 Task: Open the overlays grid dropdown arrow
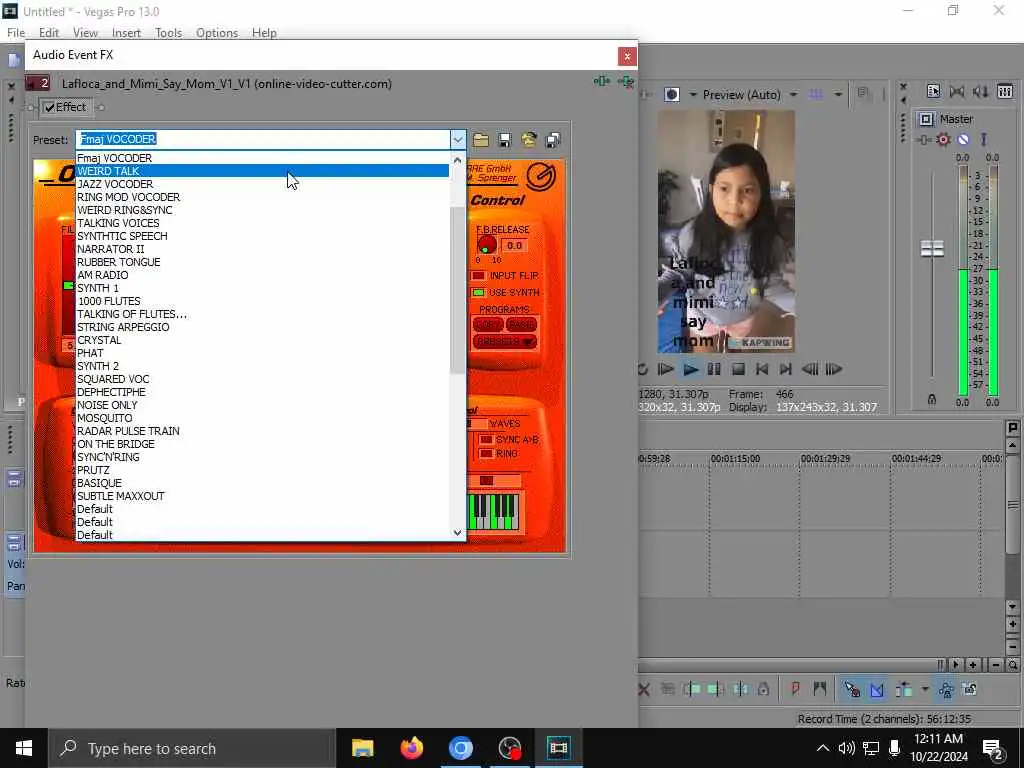pos(838,95)
